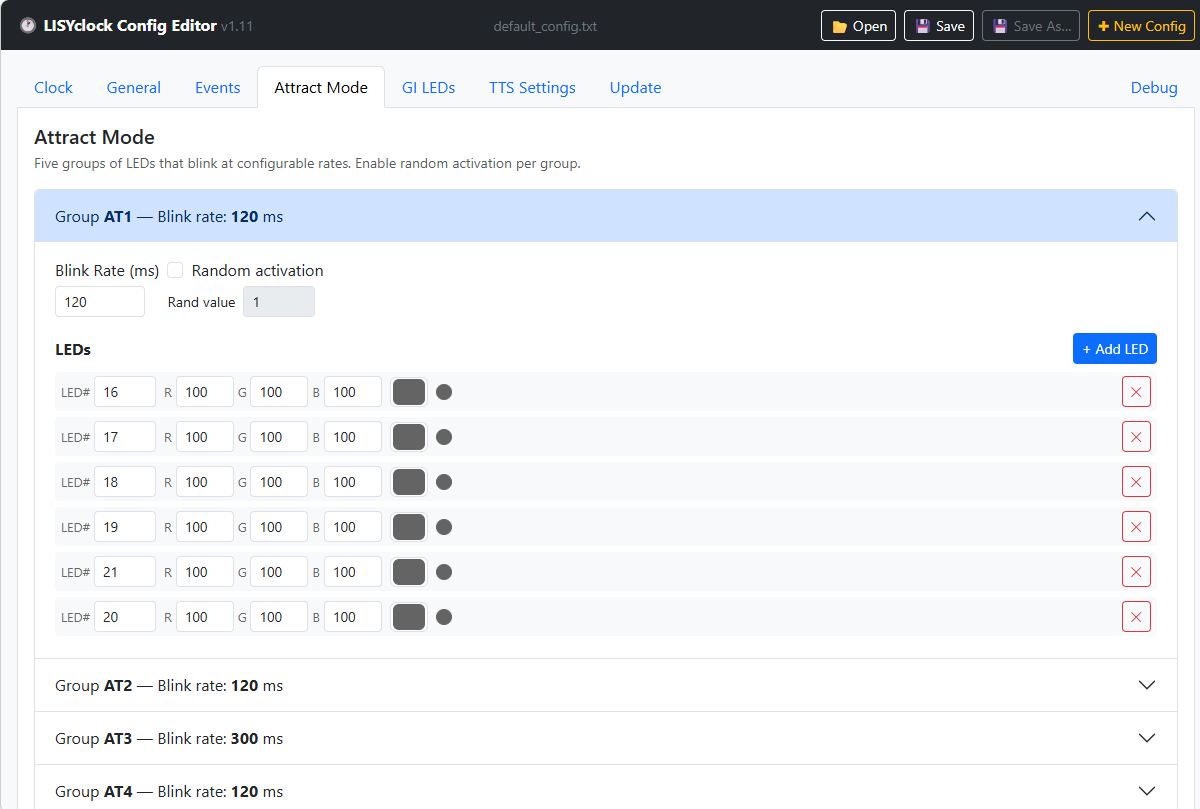
Task: Click the folder icon on the Open button
Action: [x=840, y=26]
